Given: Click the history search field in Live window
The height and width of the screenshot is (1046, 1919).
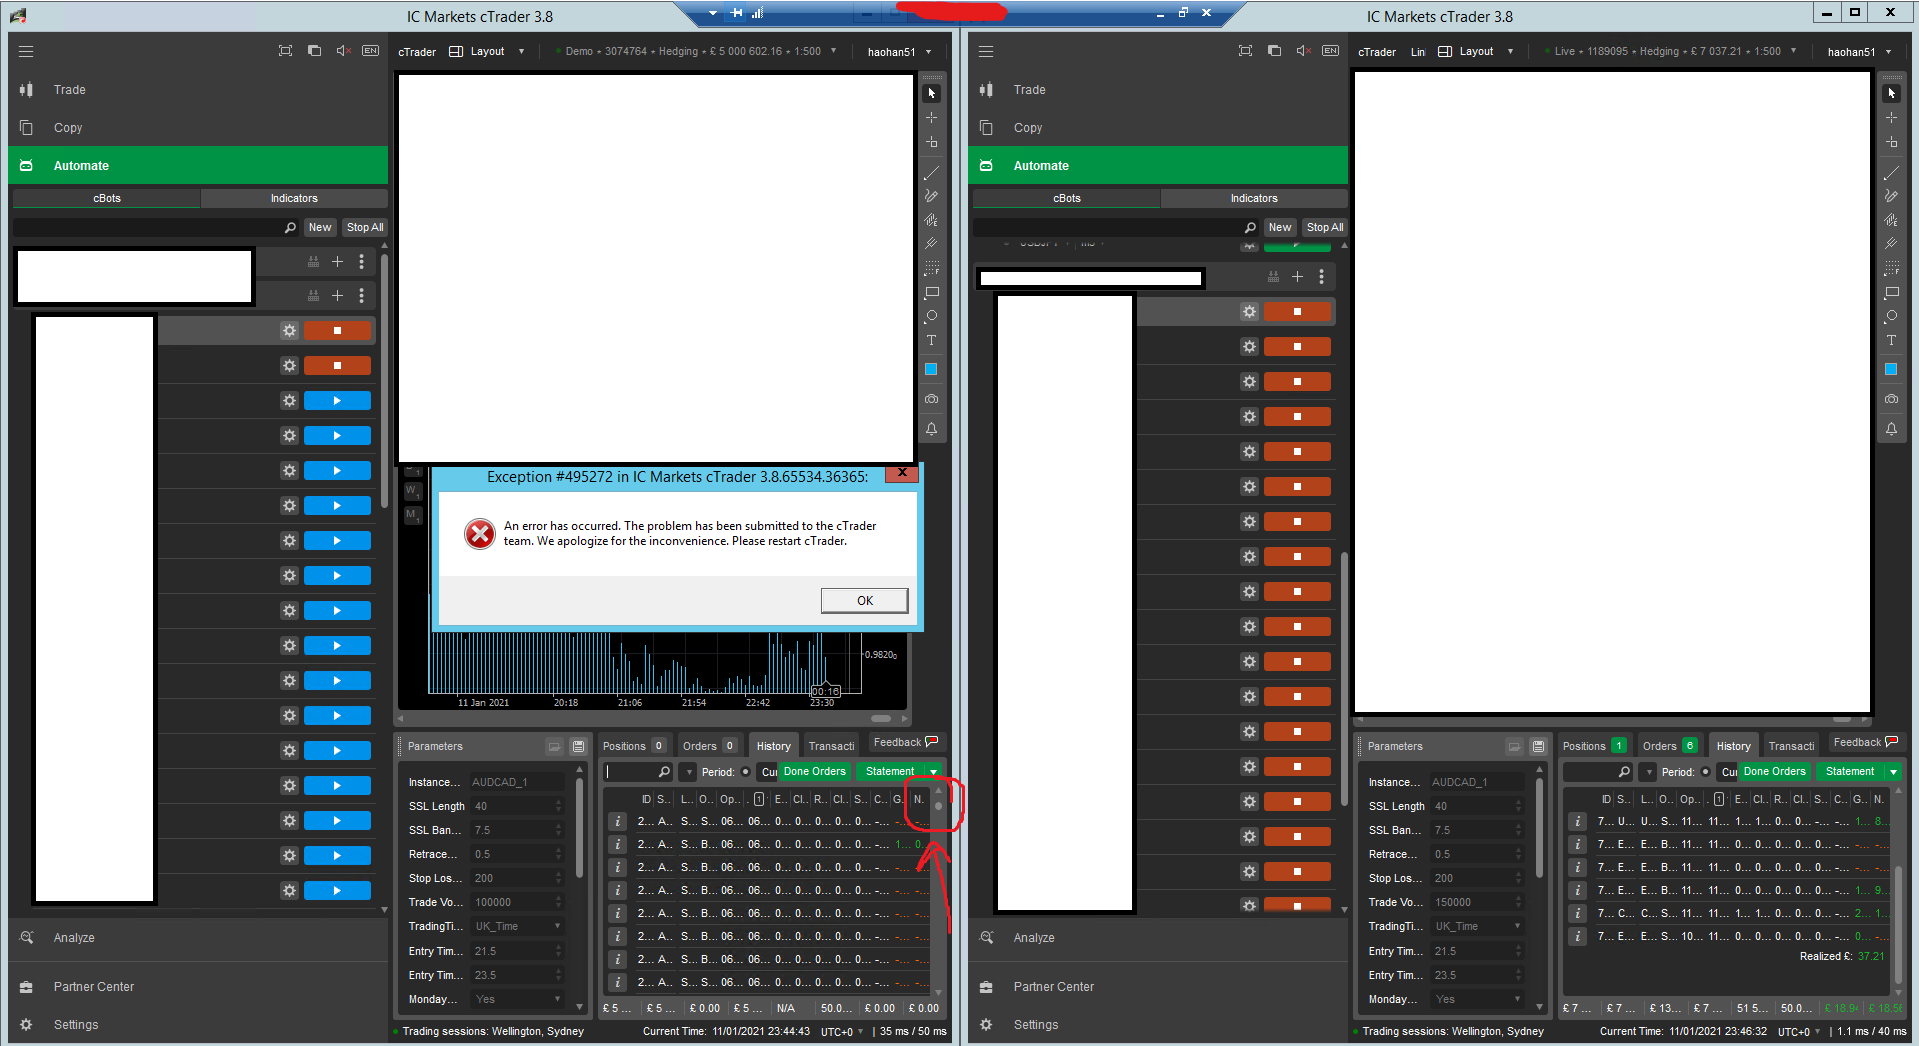Looking at the screenshot, I should 1598,772.
